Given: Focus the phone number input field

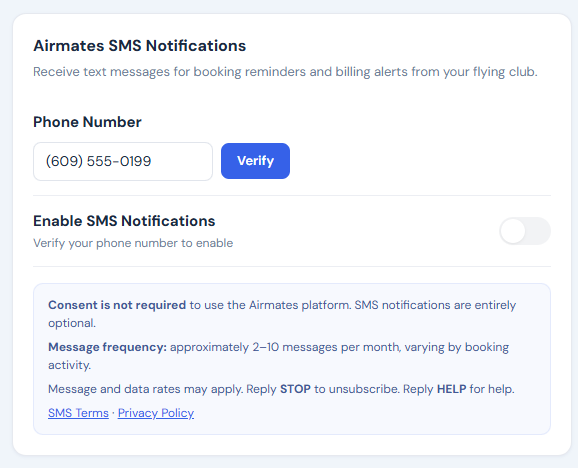Looking at the screenshot, I should (x=123, y=161).
